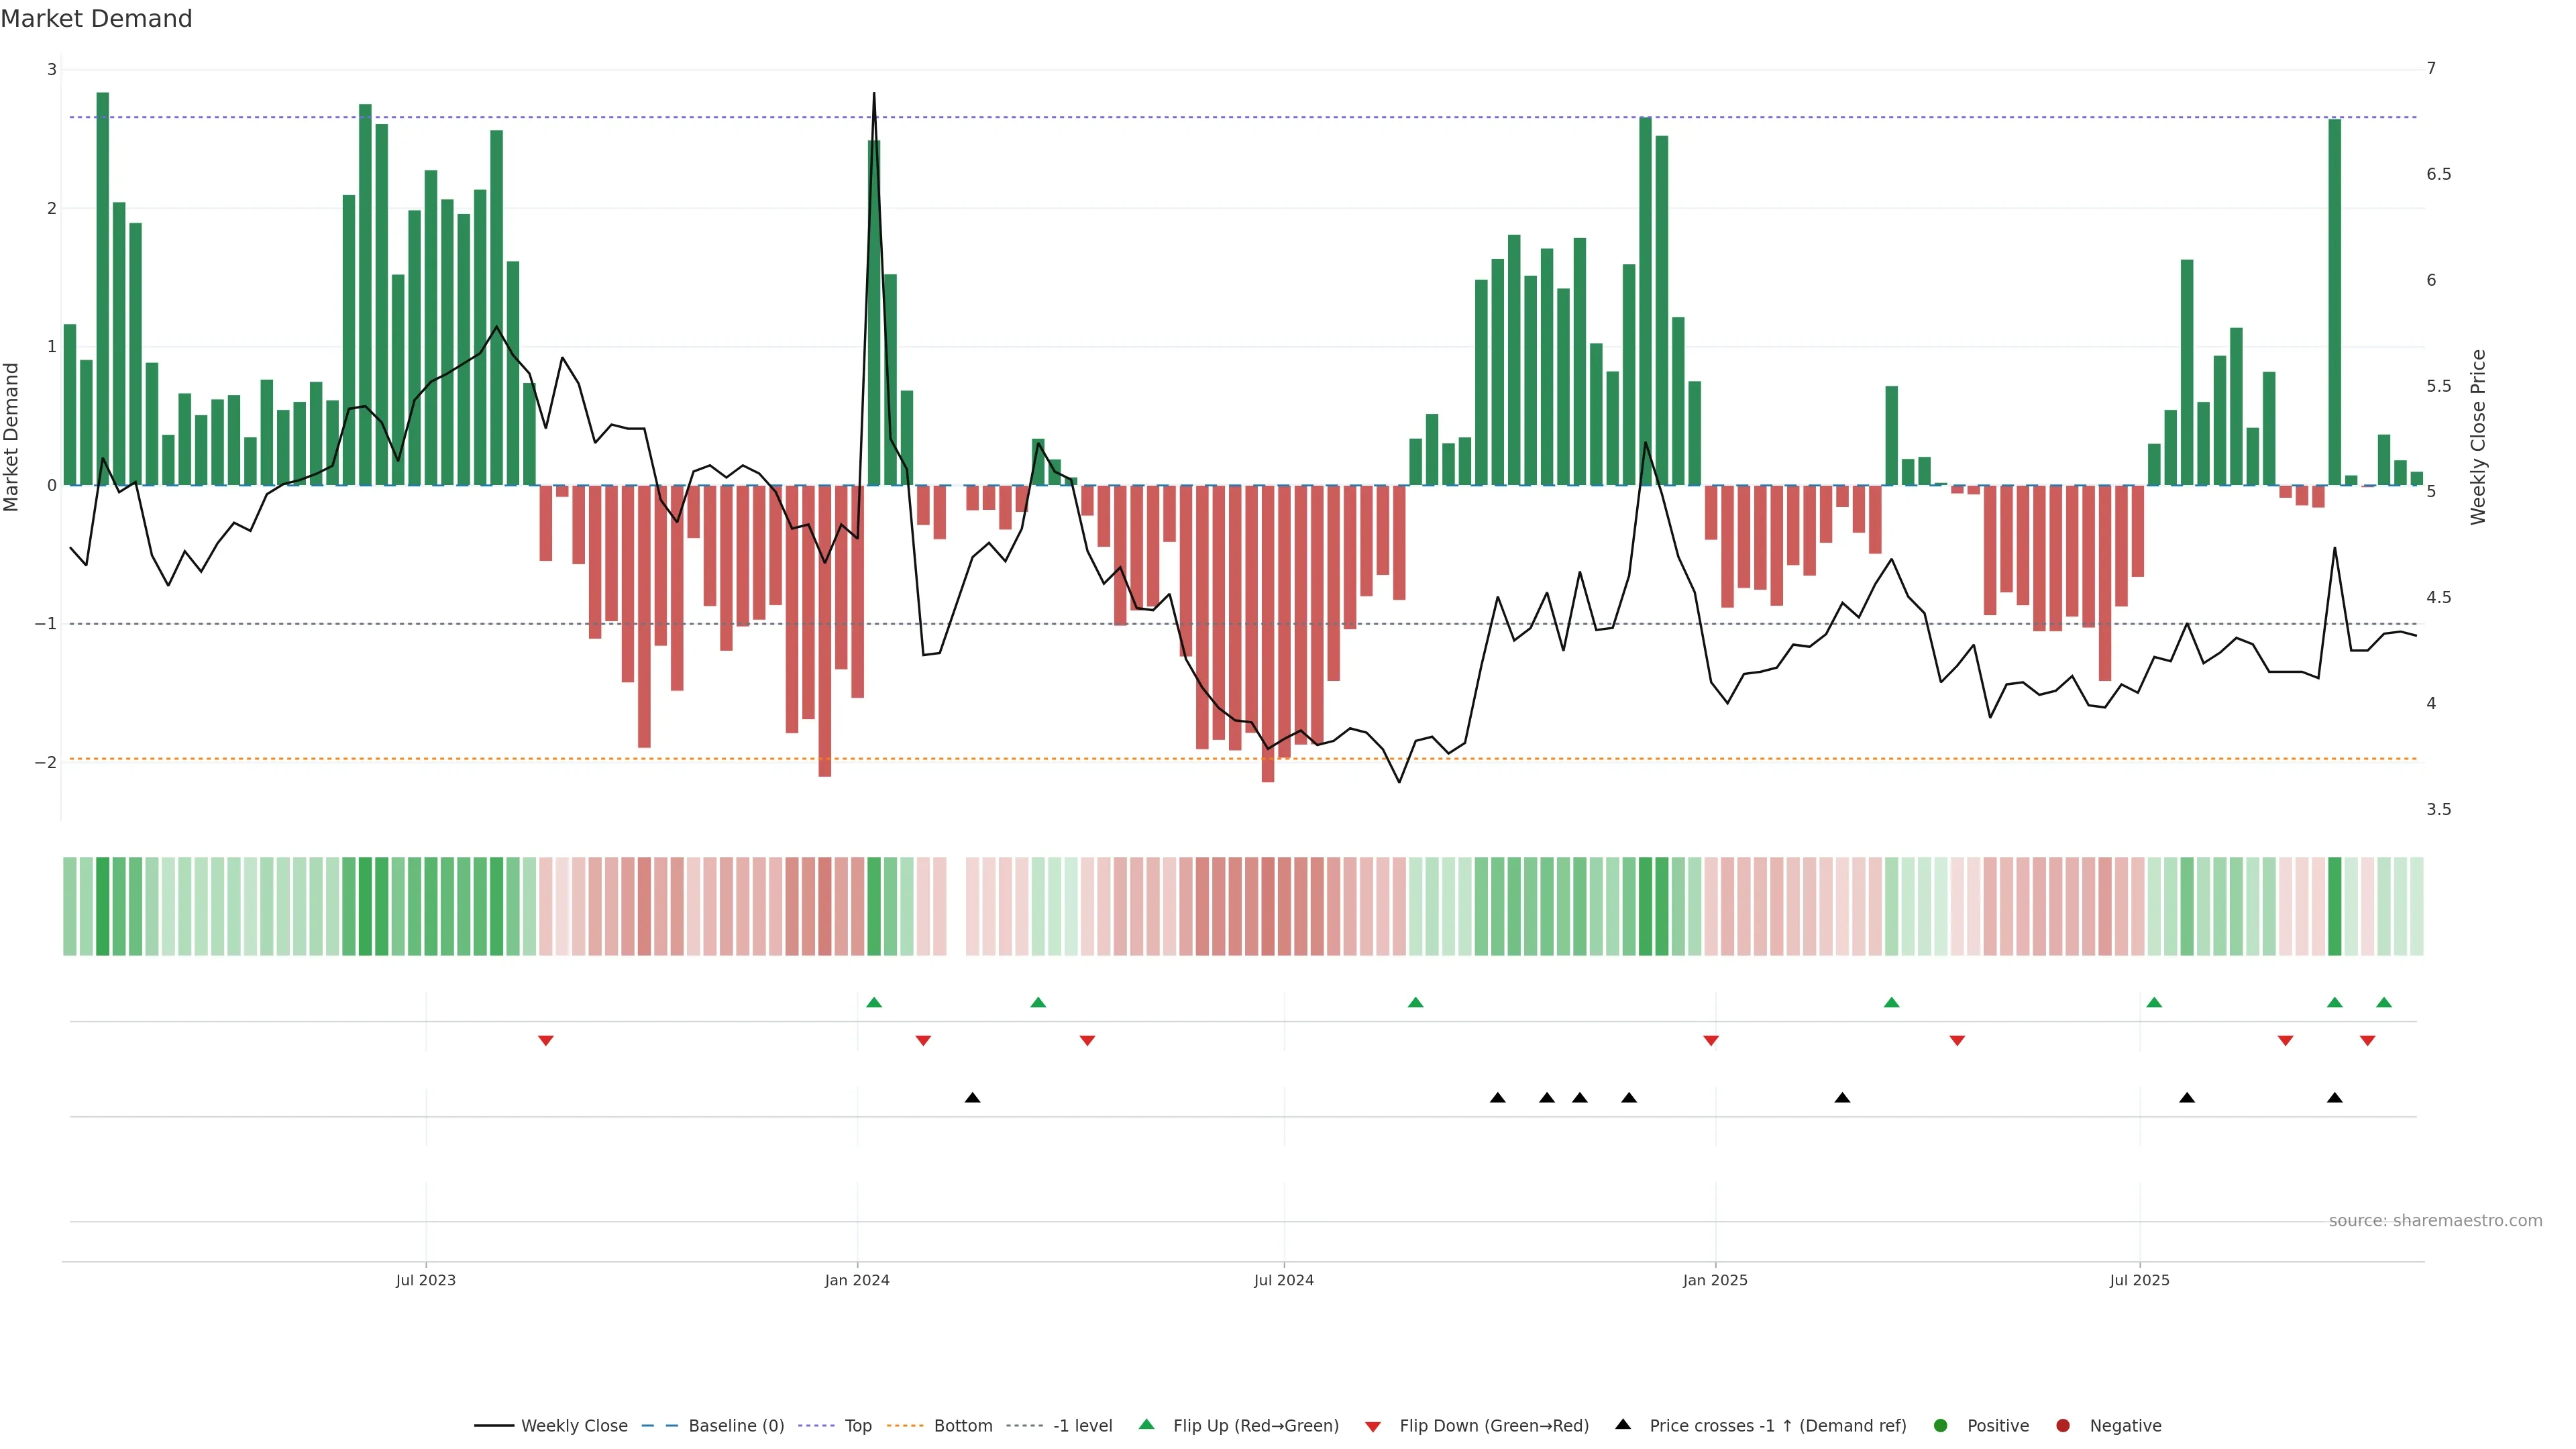2576x1449 pixels.
Task: Click the Jul 2024 axis label
Action: [1283, 1280]
